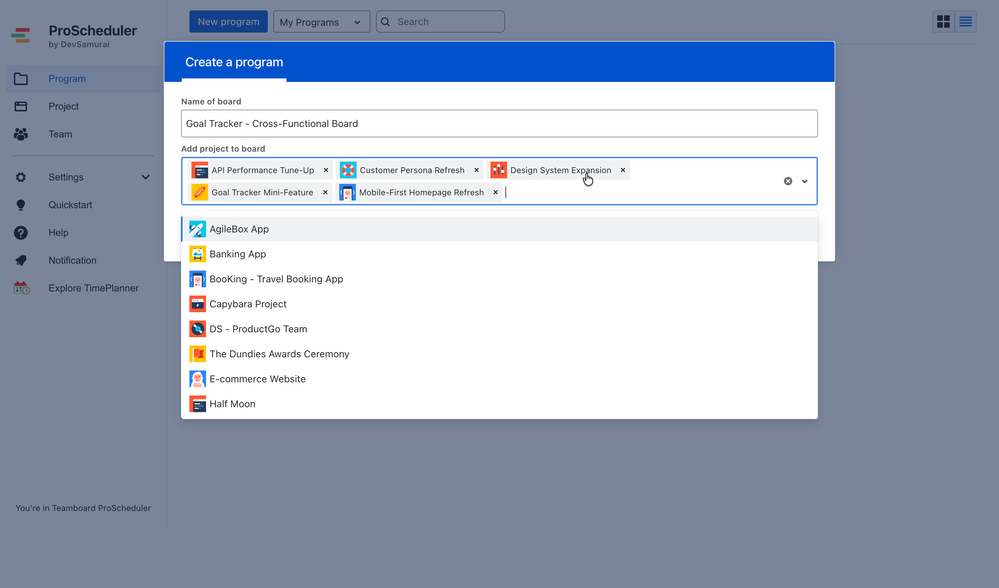Select Banking App from the list
999x588 pixels.
(x=500, y=254)
